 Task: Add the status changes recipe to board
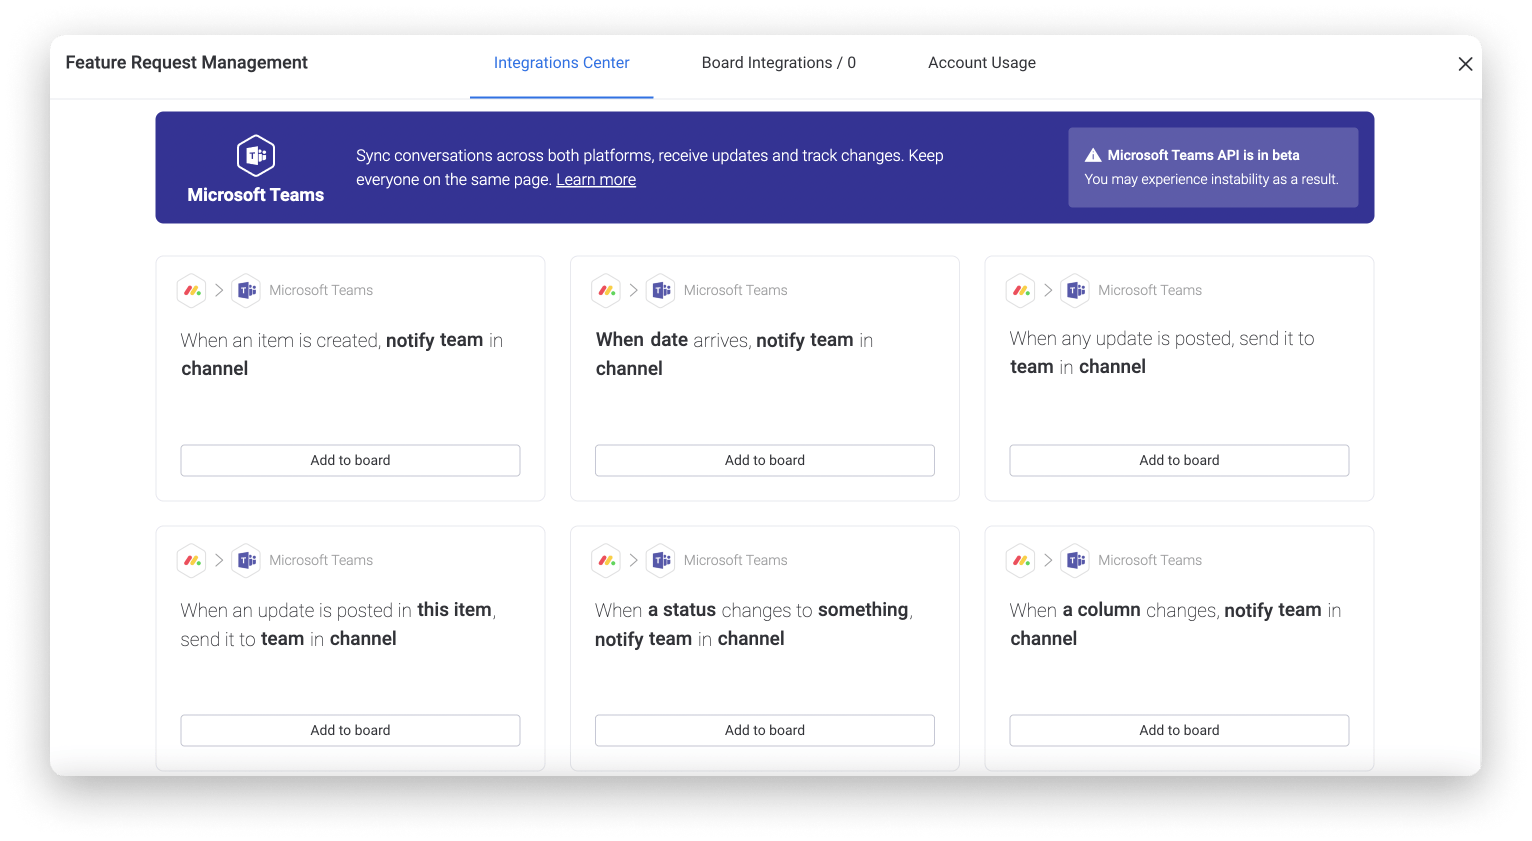764,730
